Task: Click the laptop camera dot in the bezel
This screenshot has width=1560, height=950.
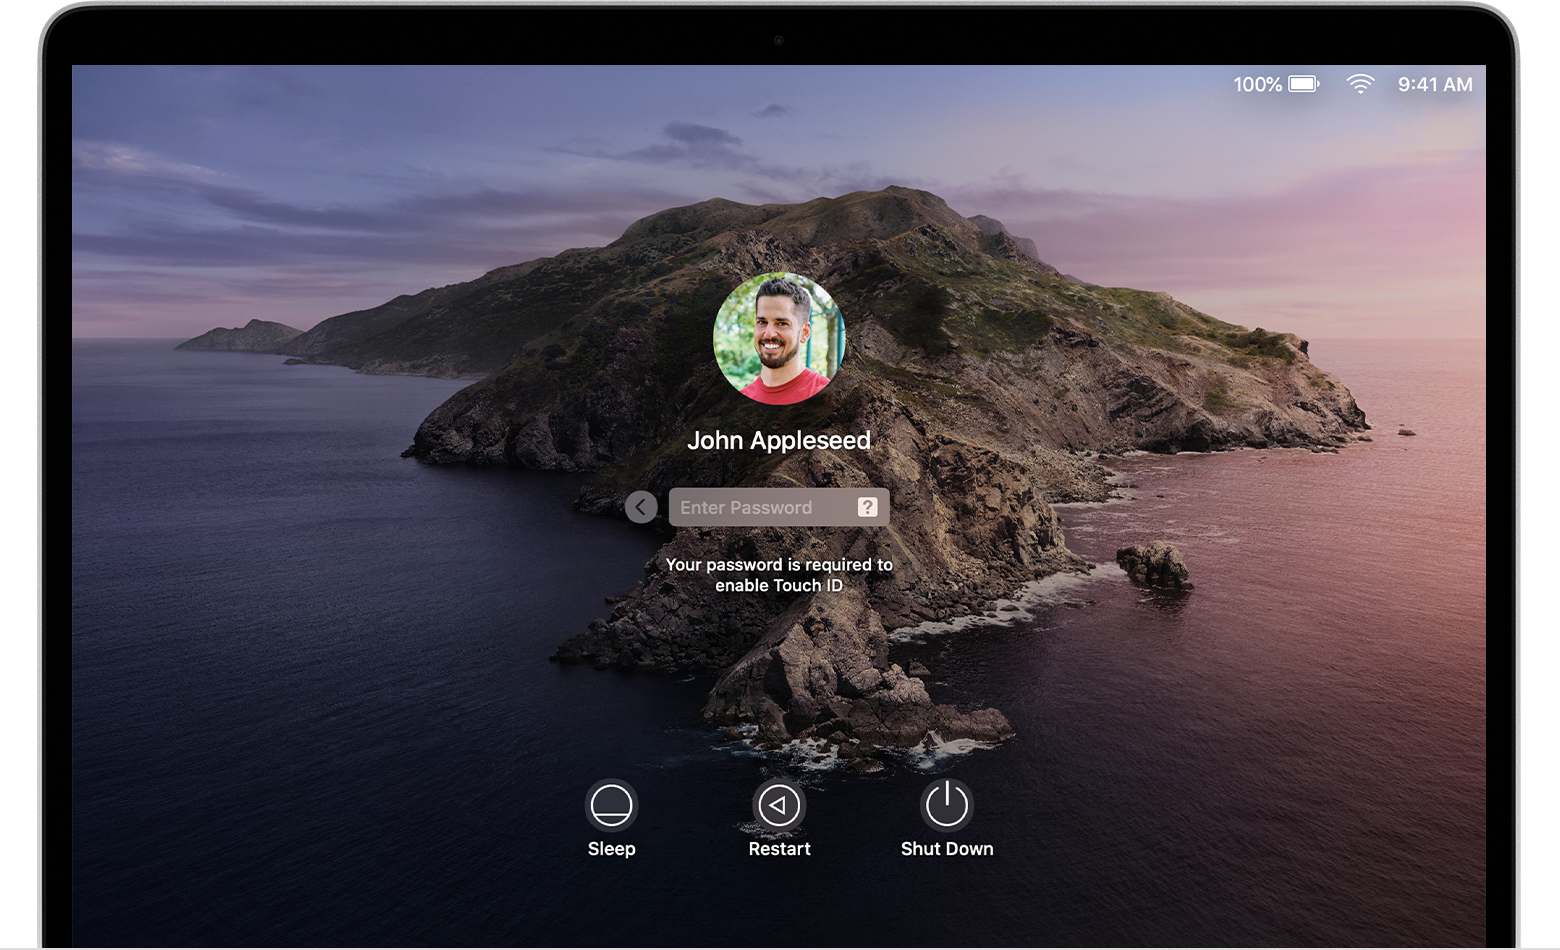Action: (x=778, y=41)
